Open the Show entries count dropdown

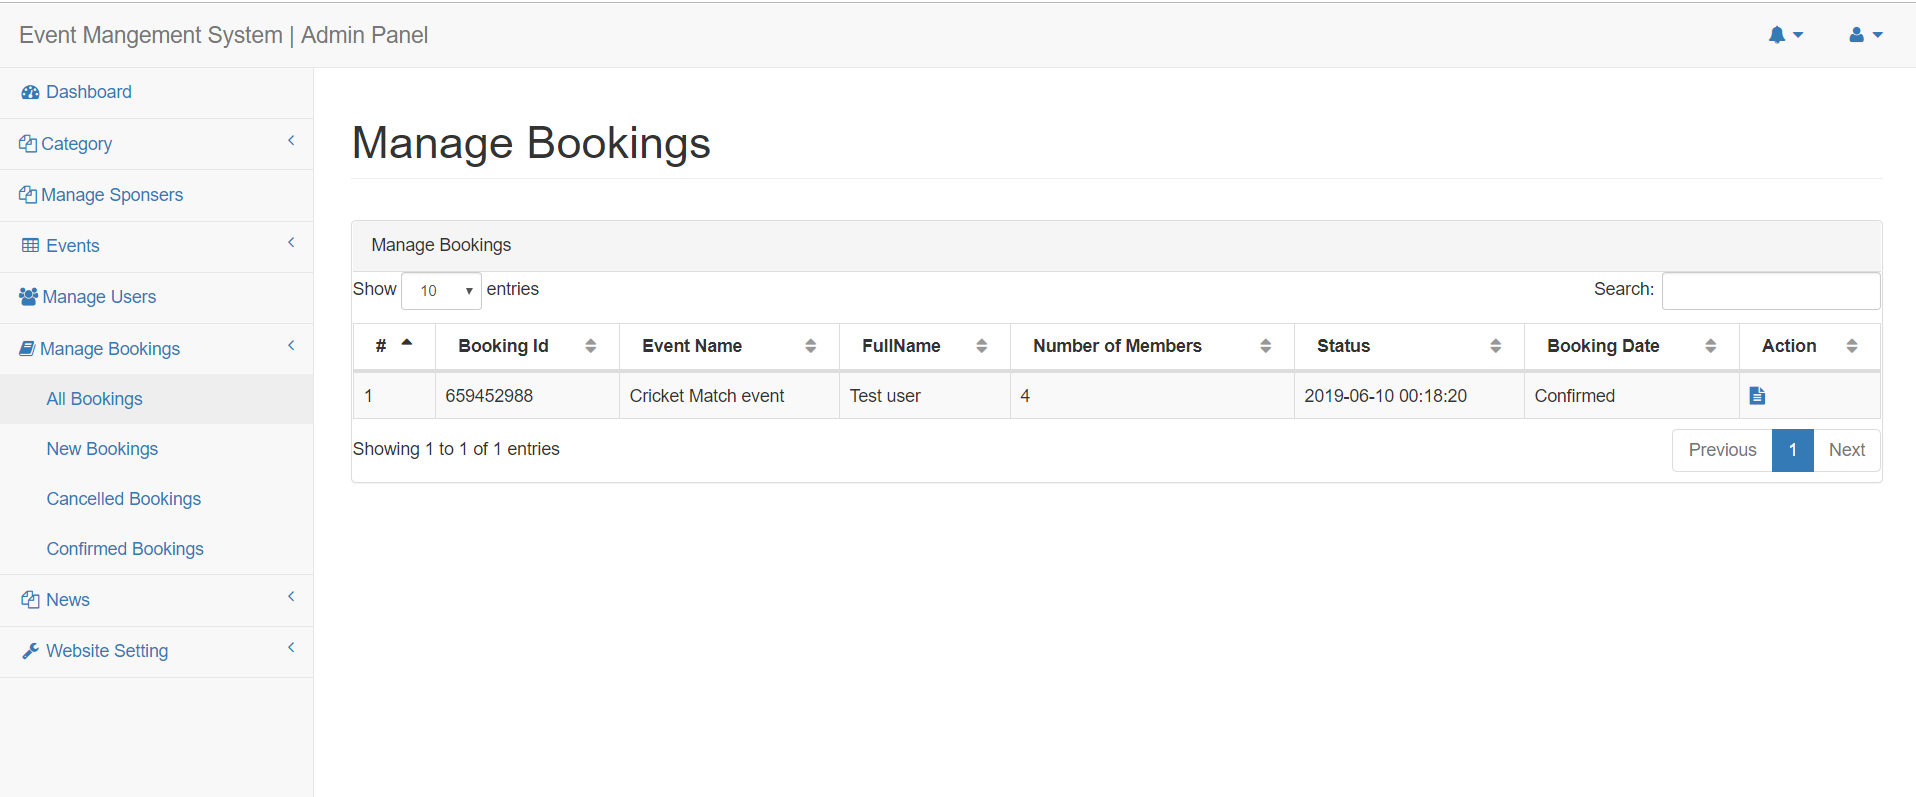441,291
